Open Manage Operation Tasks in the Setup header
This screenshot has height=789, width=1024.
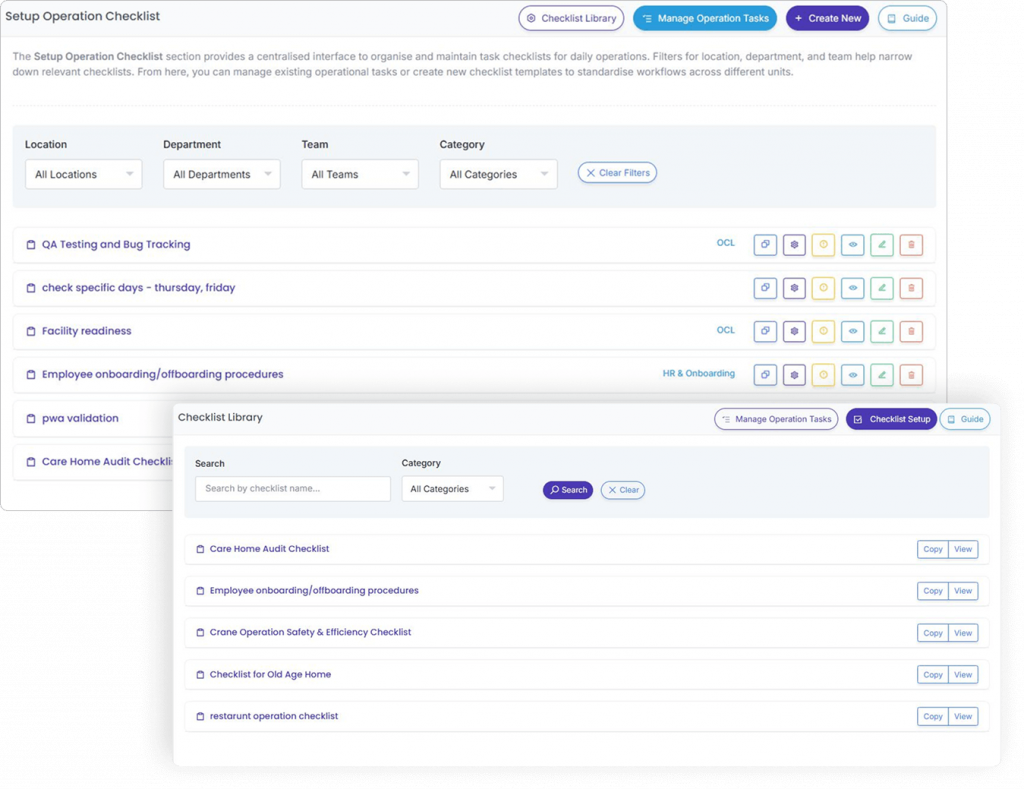coord(705,18)
